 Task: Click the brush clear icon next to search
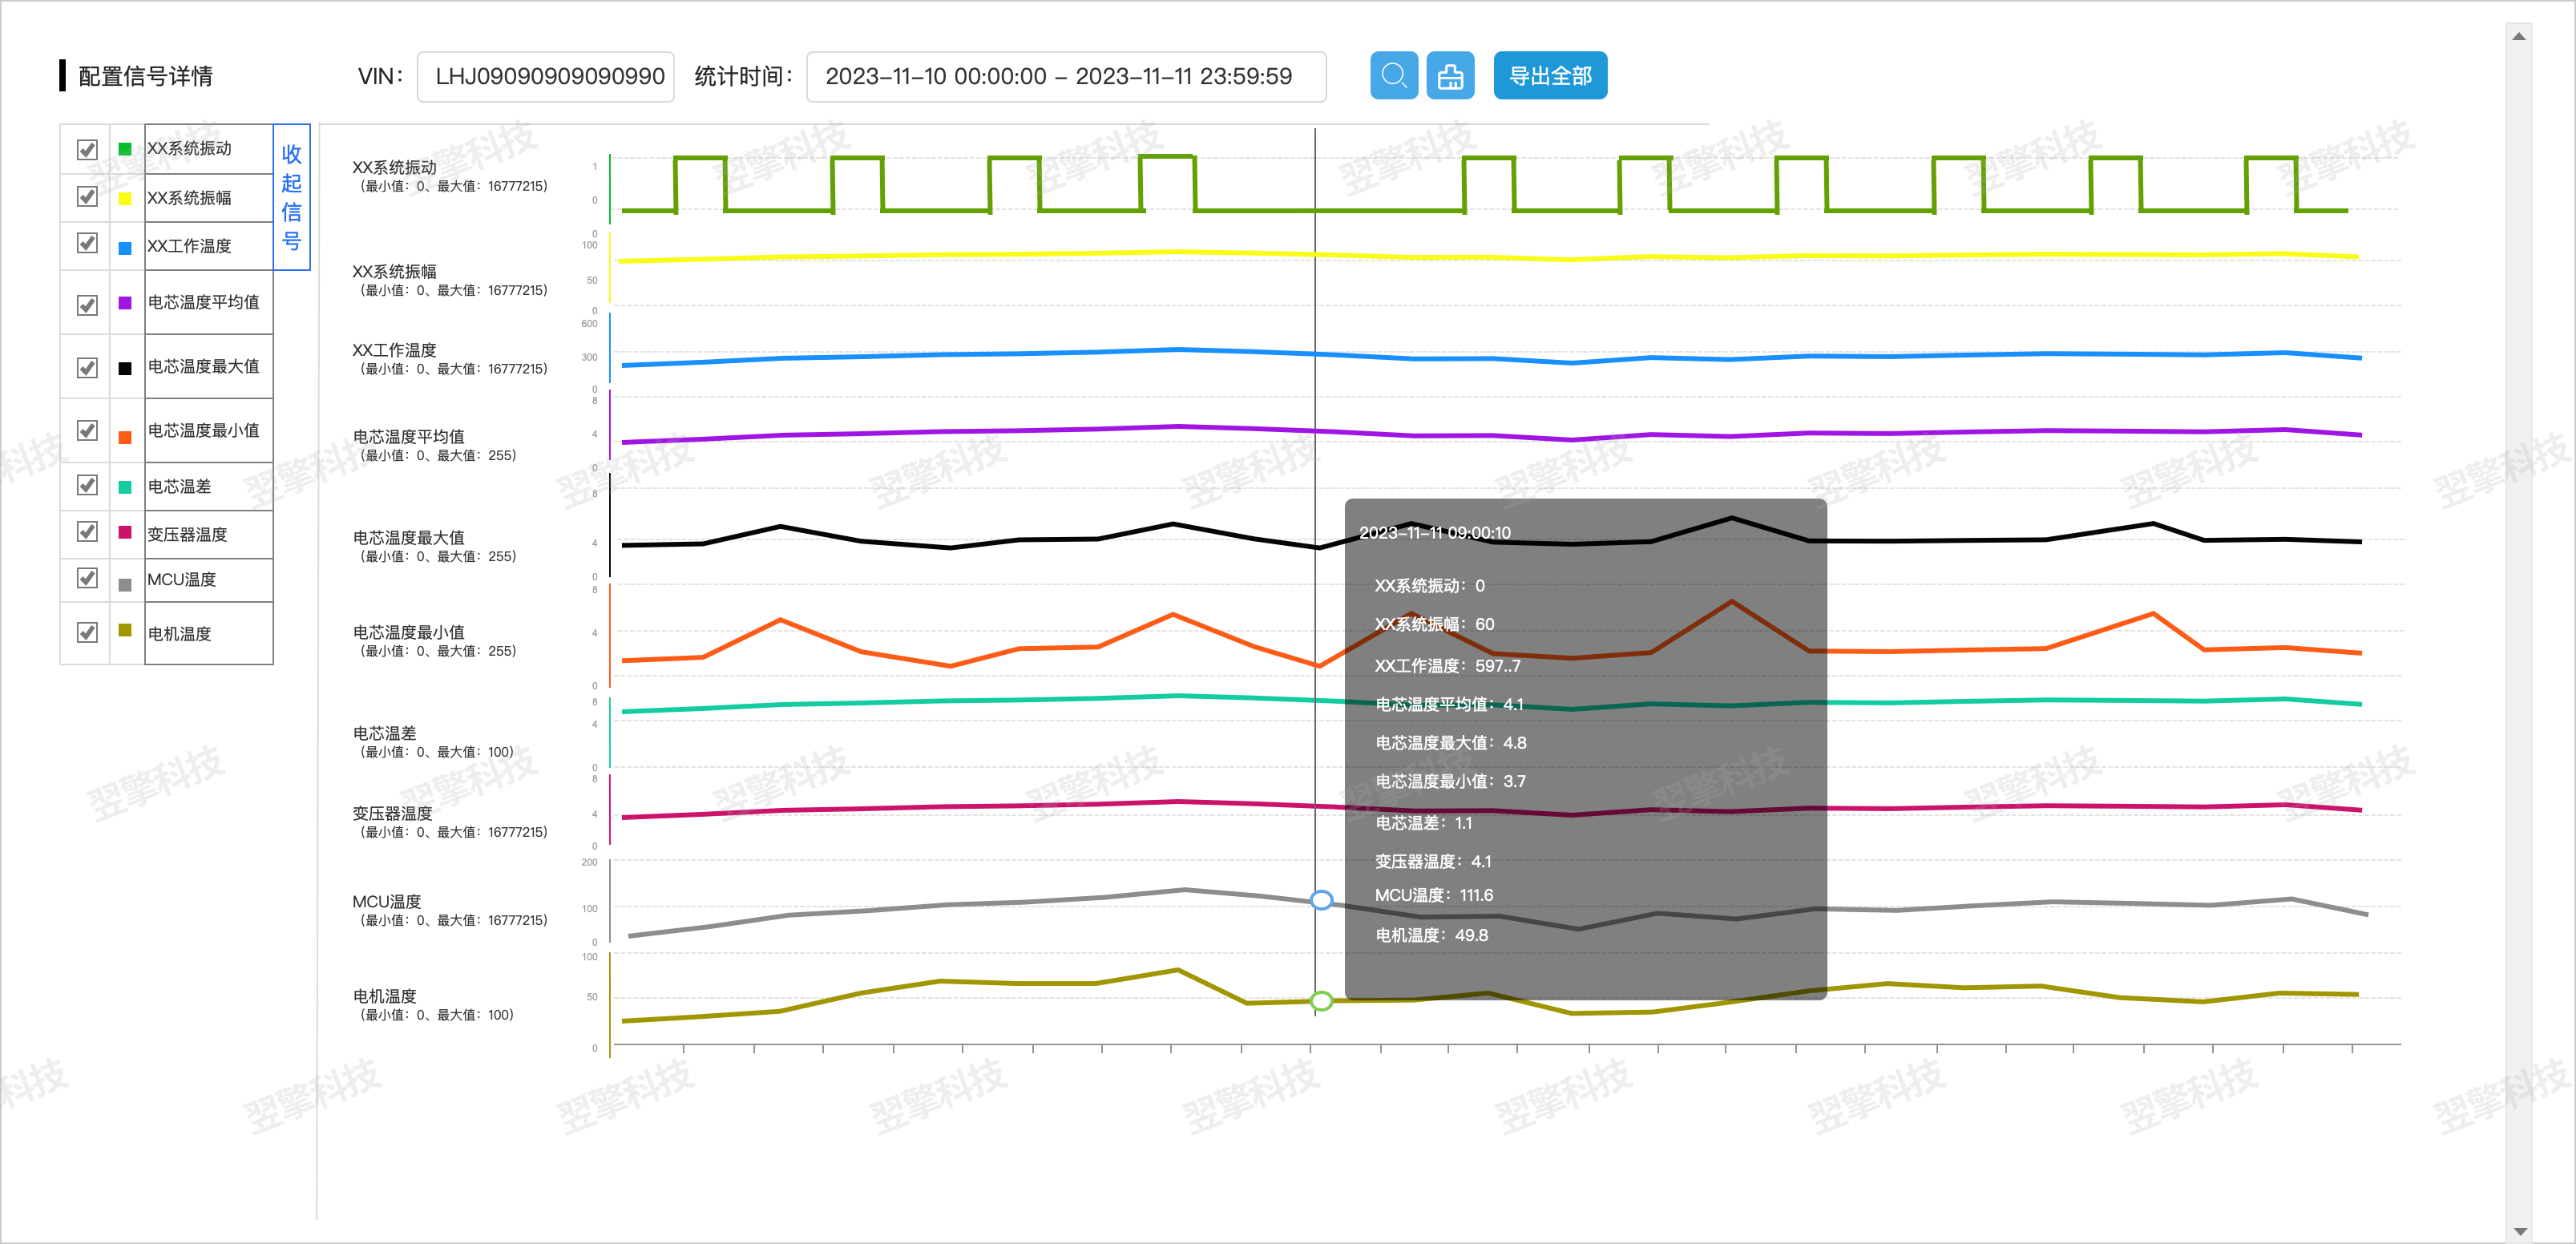click(x=1450, y=75)
